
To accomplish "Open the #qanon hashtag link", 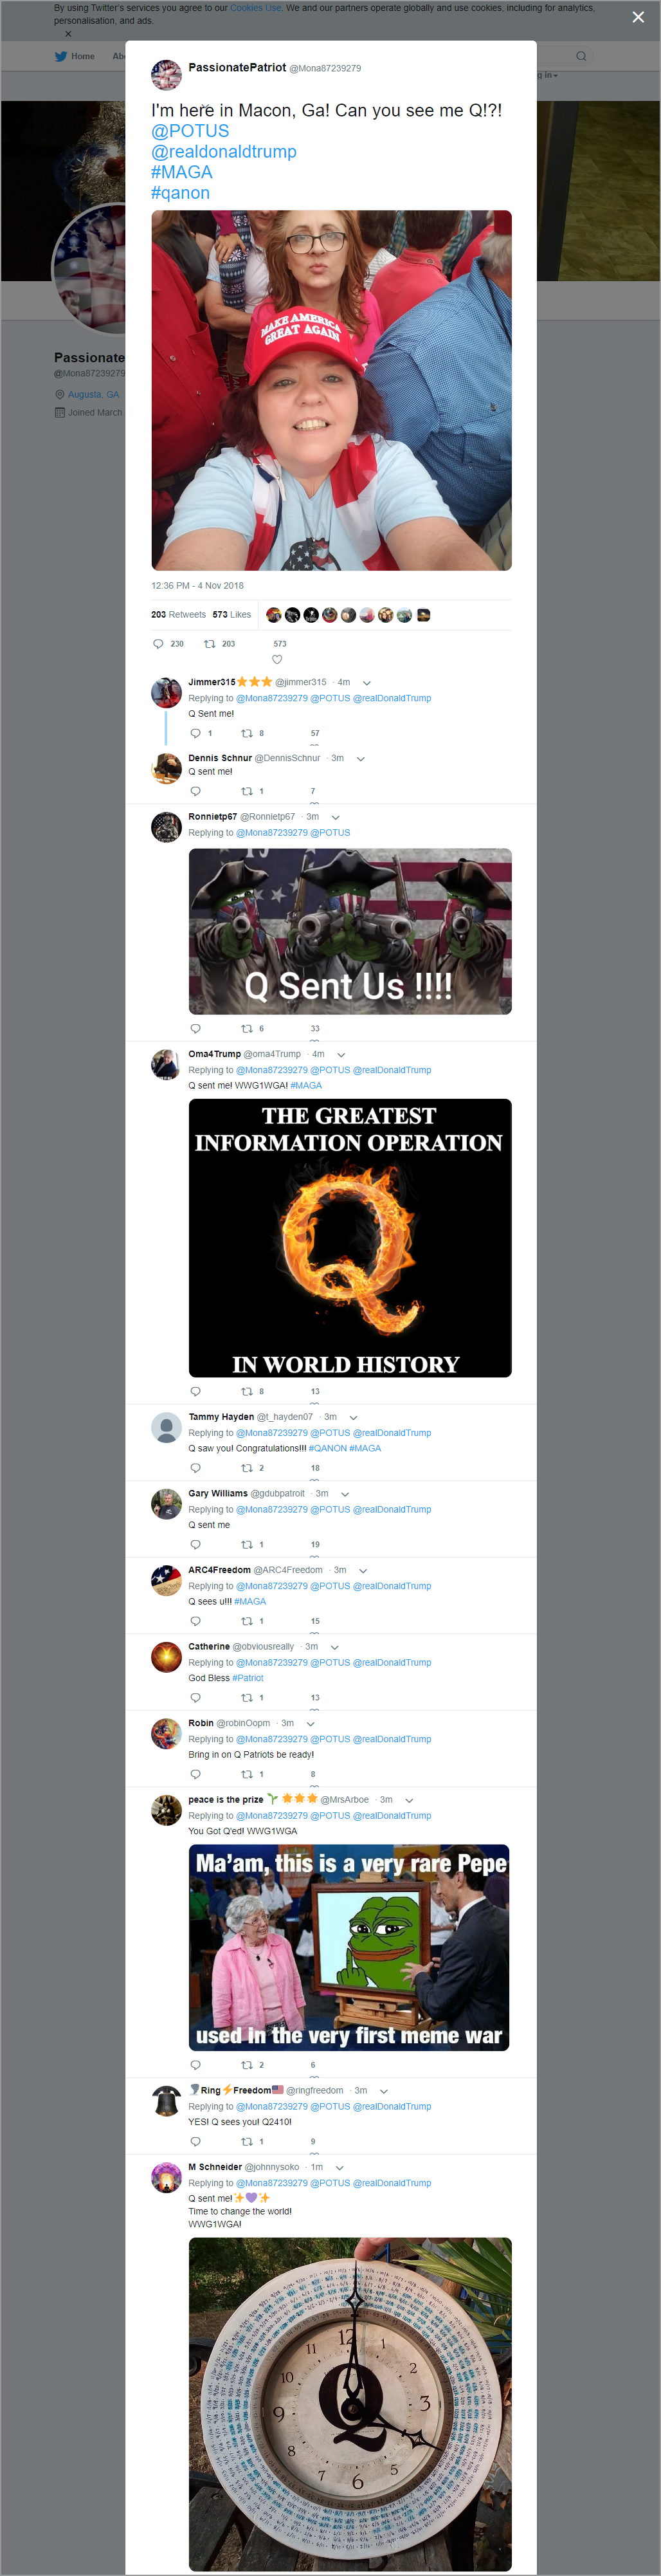I will 180,193.
